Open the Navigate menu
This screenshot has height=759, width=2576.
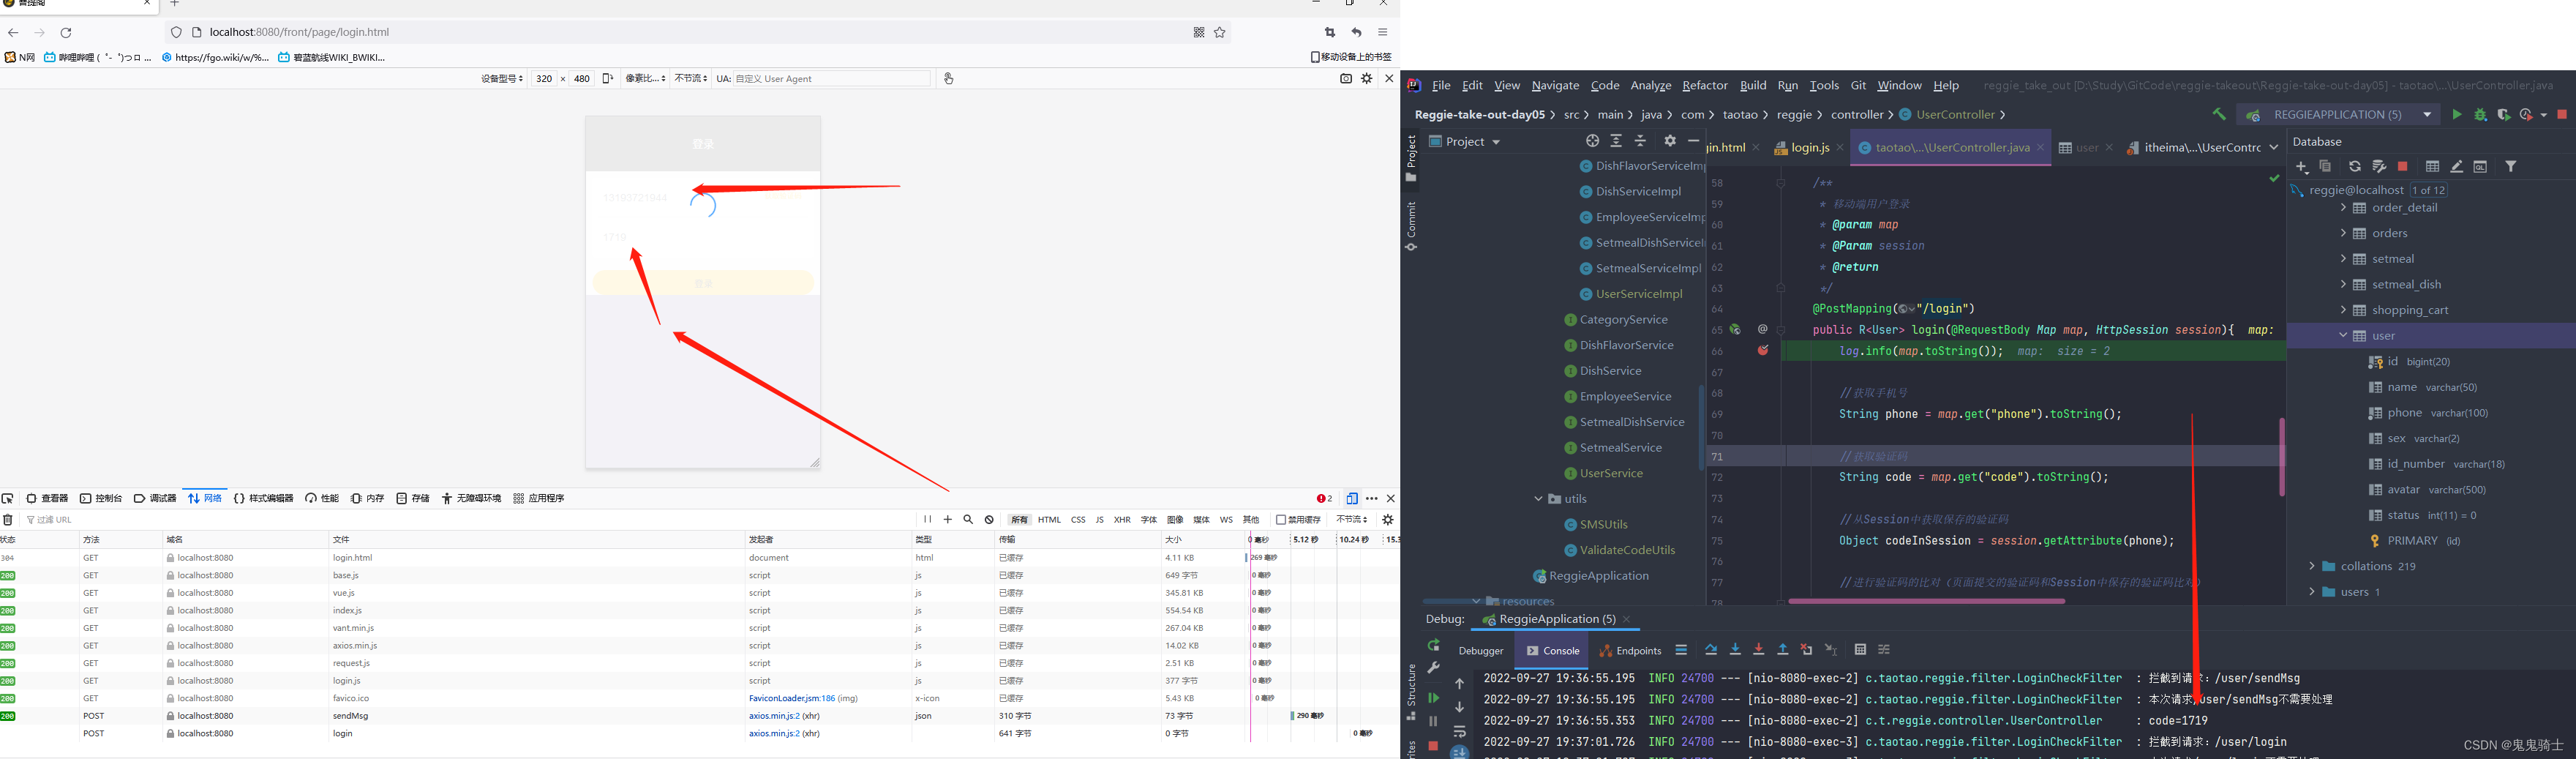point(1555,86)
